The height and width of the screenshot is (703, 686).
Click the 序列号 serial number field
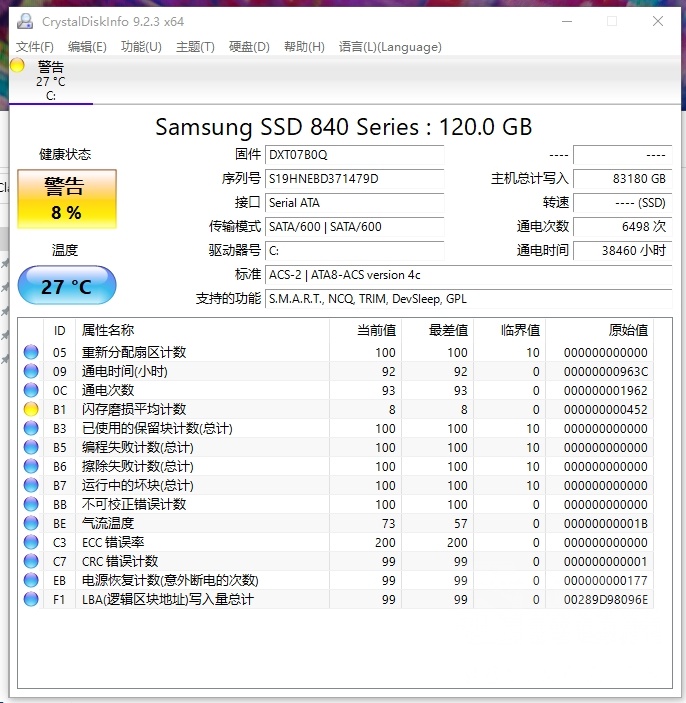(x=354, y=178)
